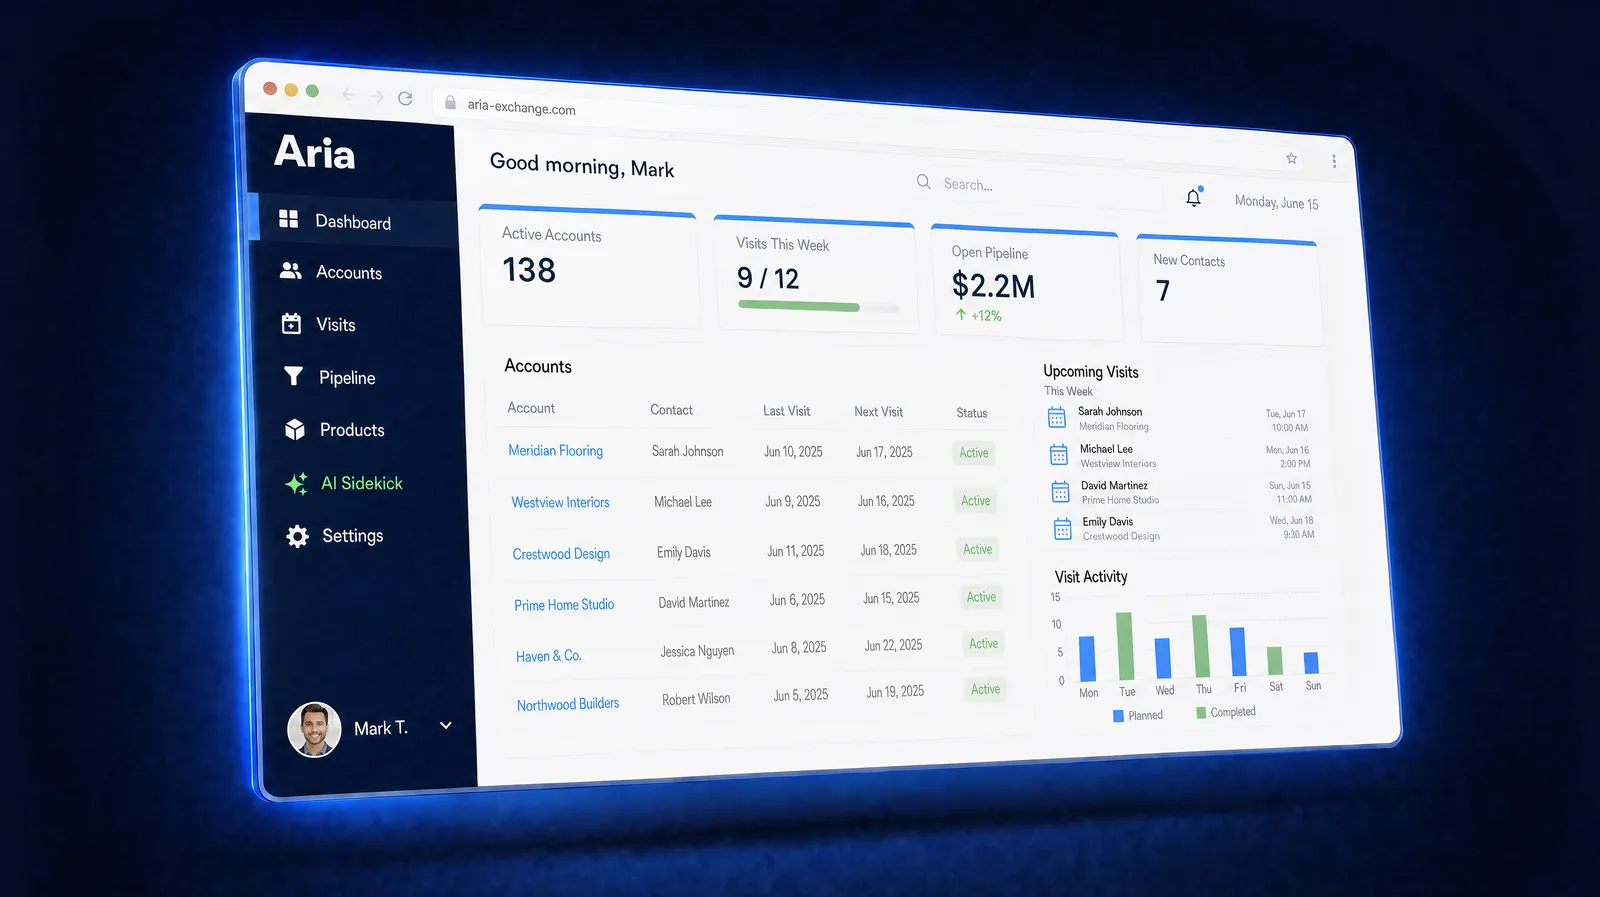The height and width of the screenshot is (897, 1600).
Task: Click Open Pipeline $2.2M card
Action: [x=1027, y=284]
